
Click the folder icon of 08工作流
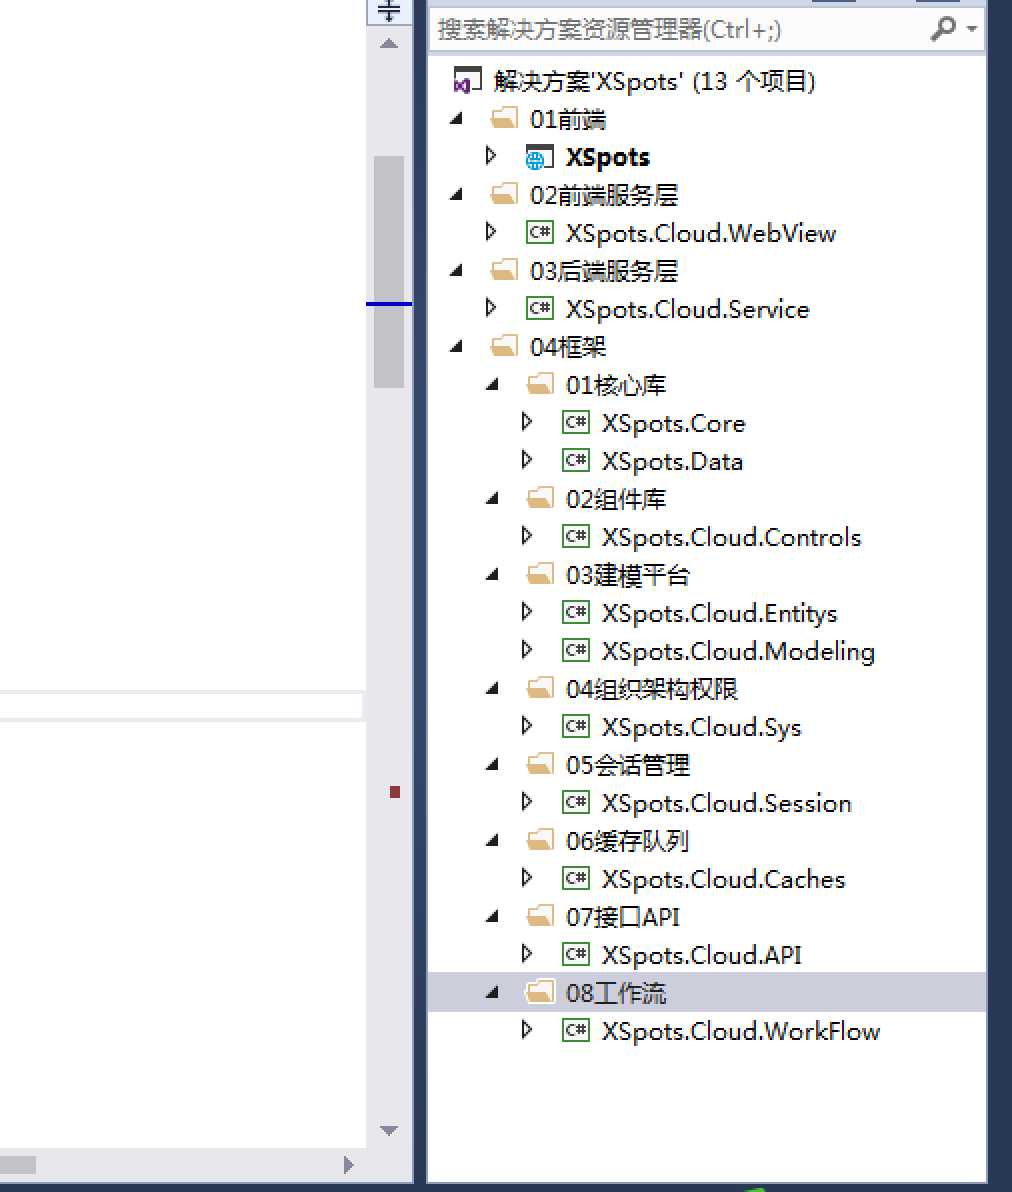(540, 993)
